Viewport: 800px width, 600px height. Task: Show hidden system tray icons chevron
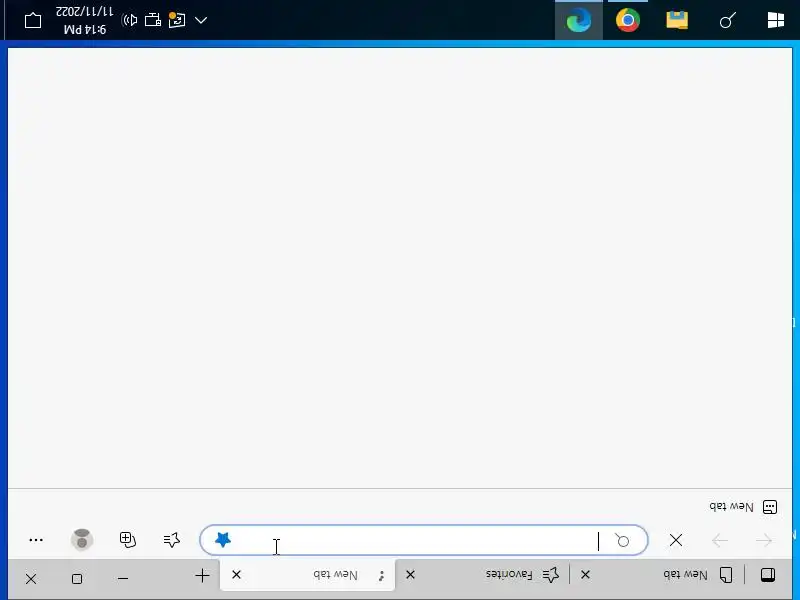click(201, 20)
